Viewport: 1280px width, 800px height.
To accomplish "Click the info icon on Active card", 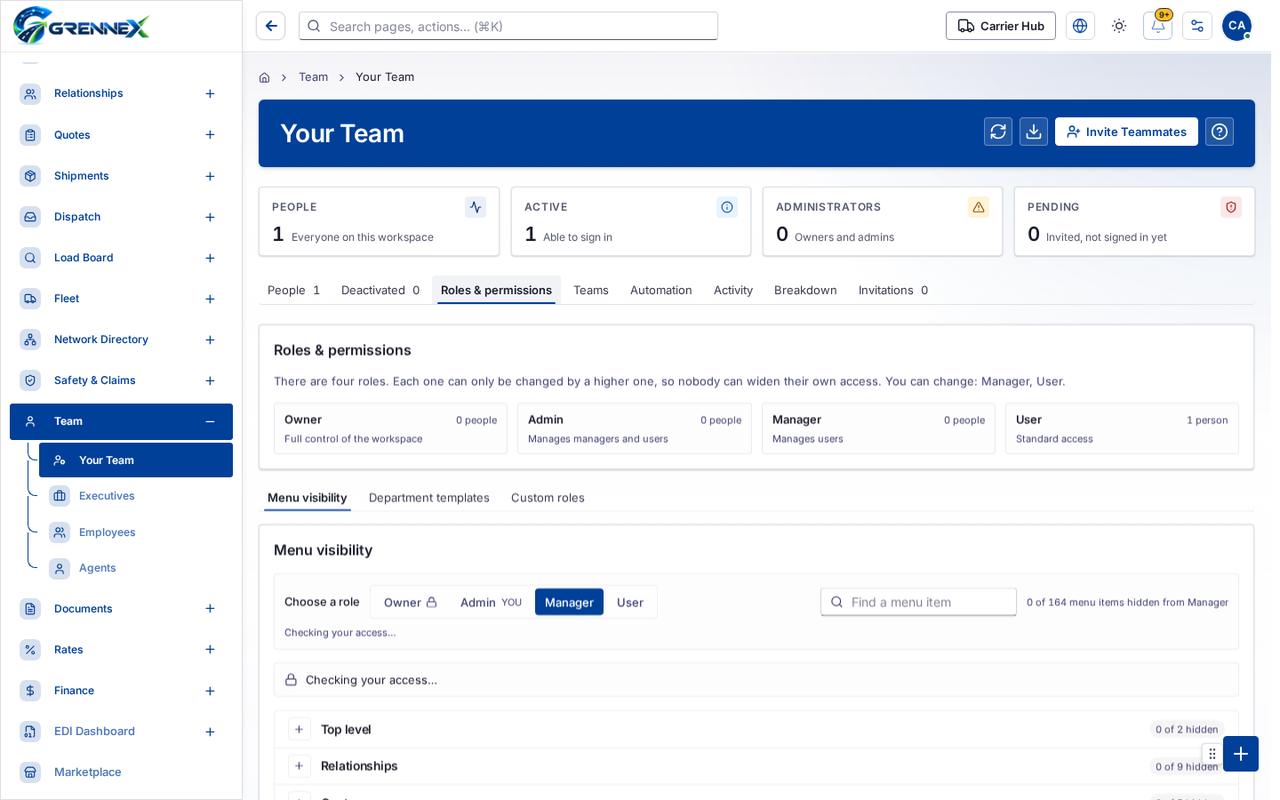I will tap(727, 207).
